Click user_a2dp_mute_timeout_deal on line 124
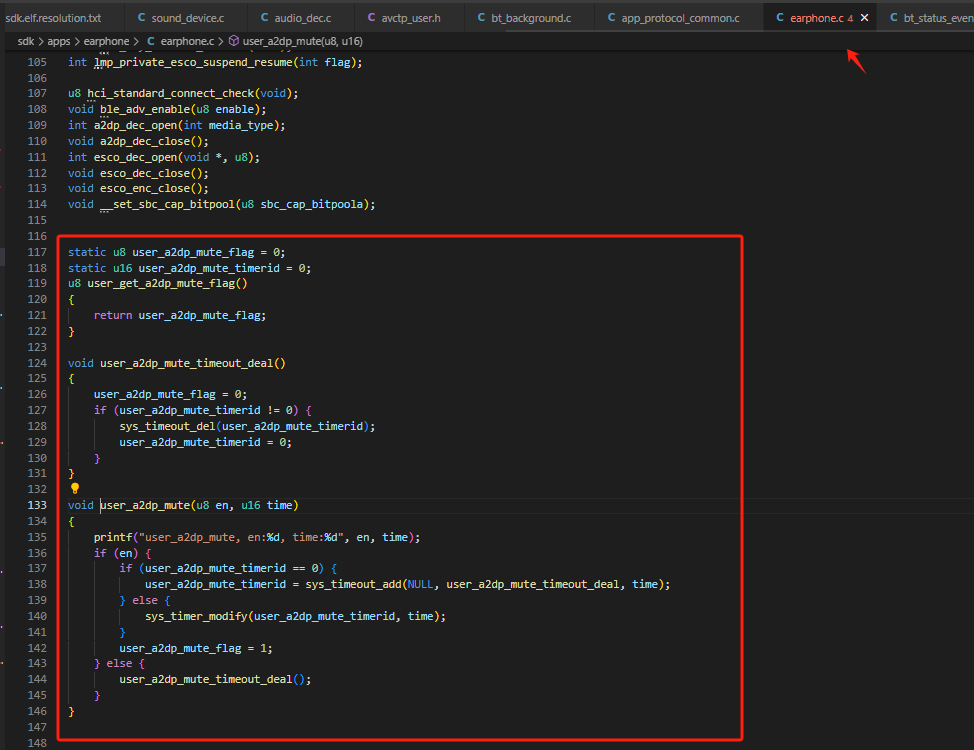Image resolution: width=974 pixels, height=750 pixels. coord(186,363)
